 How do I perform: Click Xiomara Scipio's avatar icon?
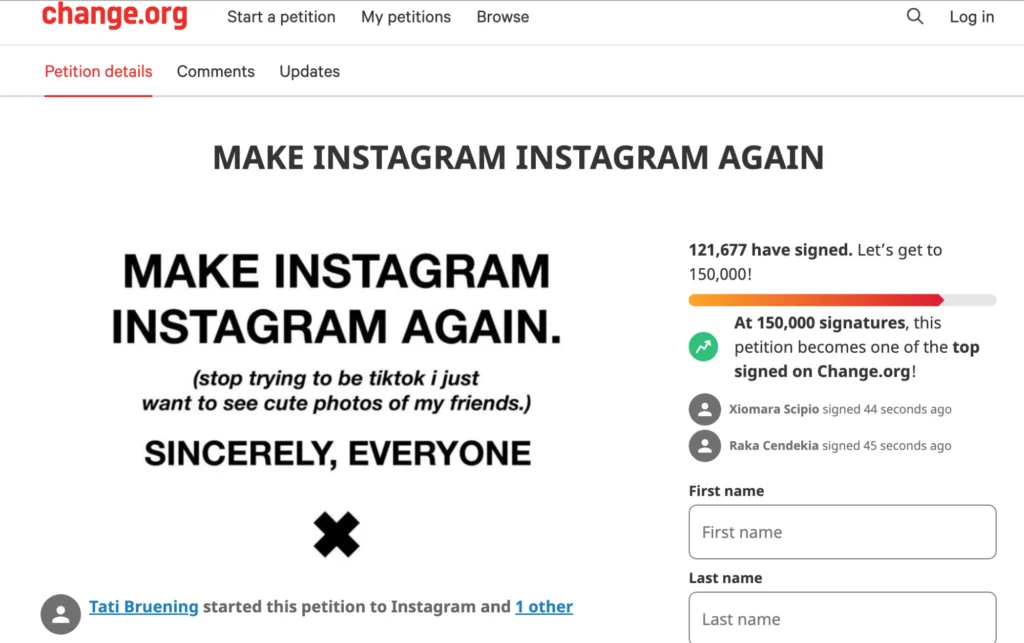[x=705, y=409]
